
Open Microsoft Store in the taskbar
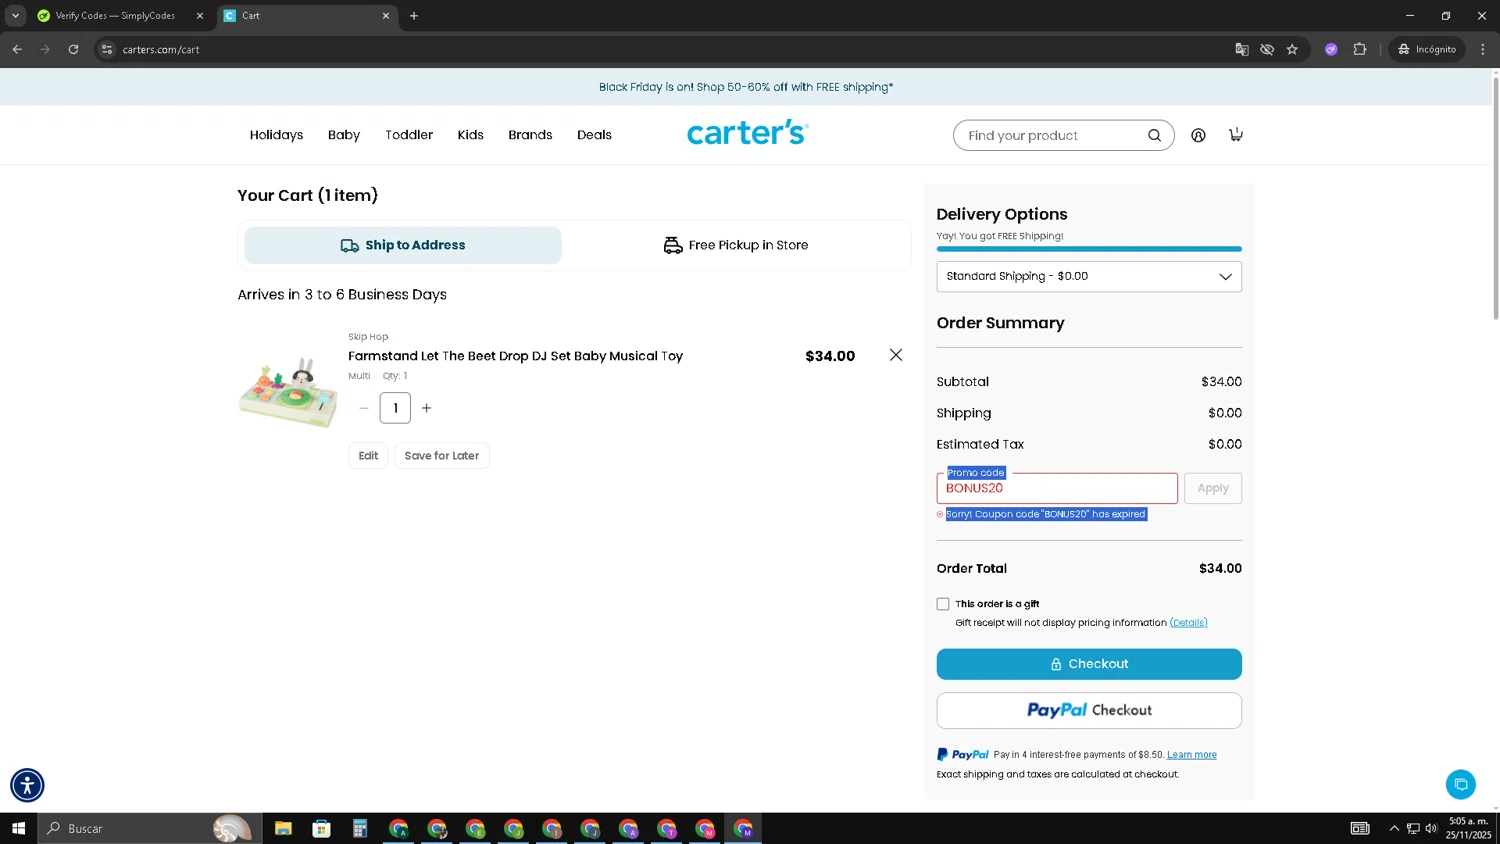(x=321, y=828)
